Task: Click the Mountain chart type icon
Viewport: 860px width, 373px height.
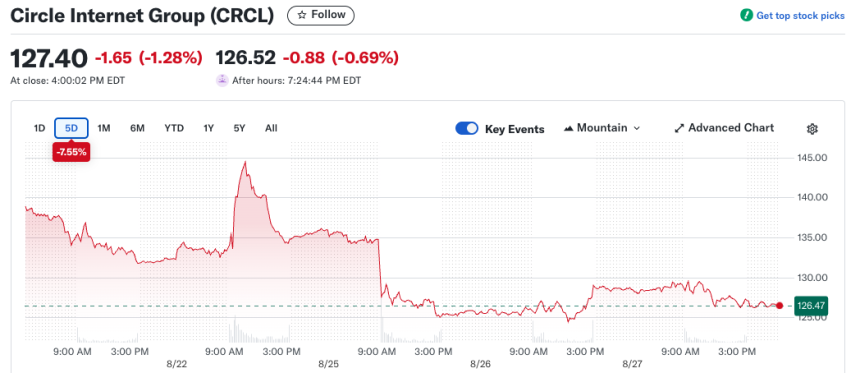Action: 568,128
